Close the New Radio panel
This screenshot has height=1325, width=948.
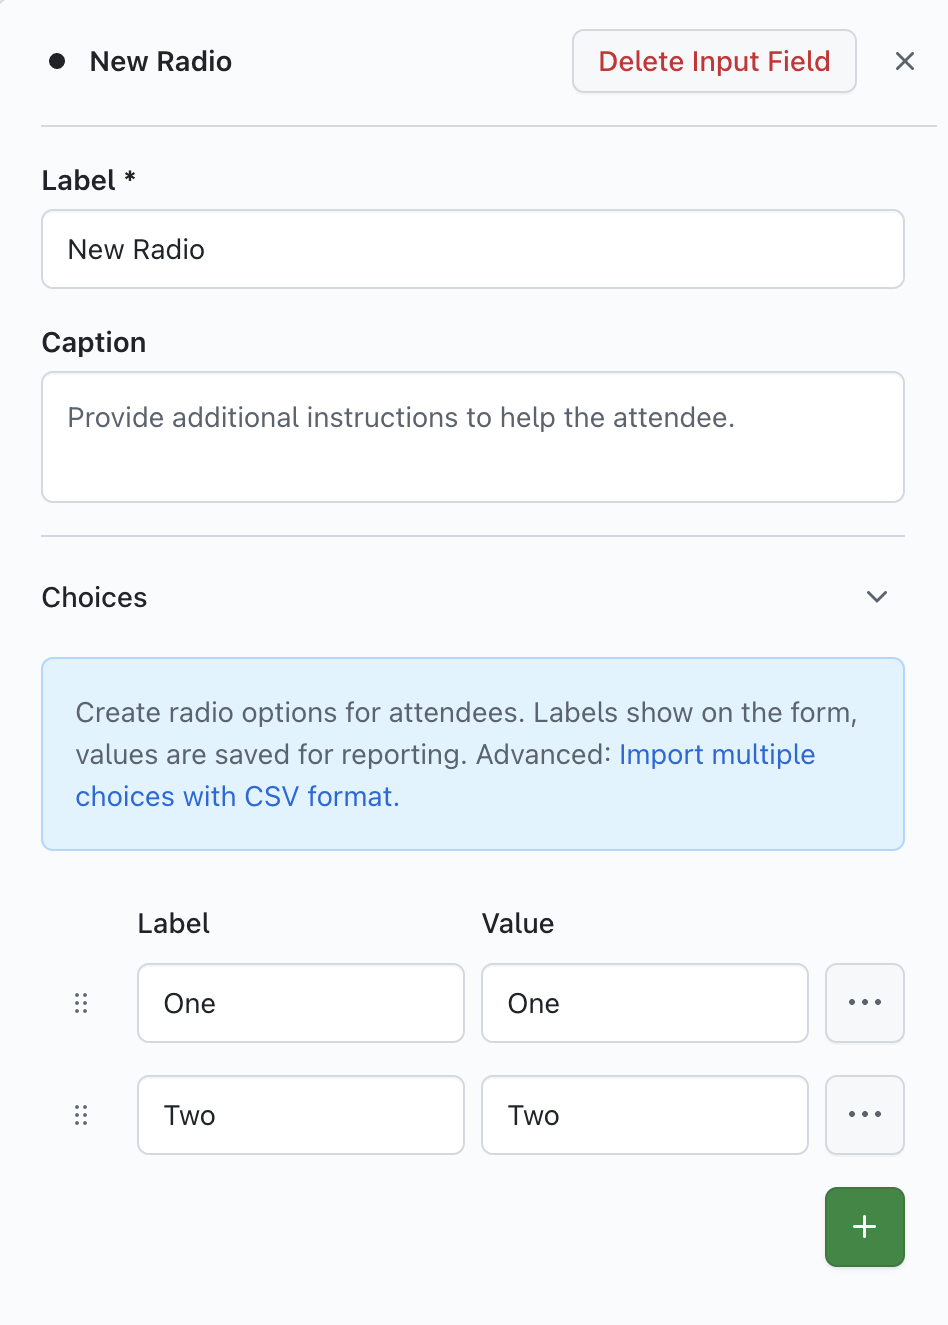pyautogui.click(x=905, y=62)
